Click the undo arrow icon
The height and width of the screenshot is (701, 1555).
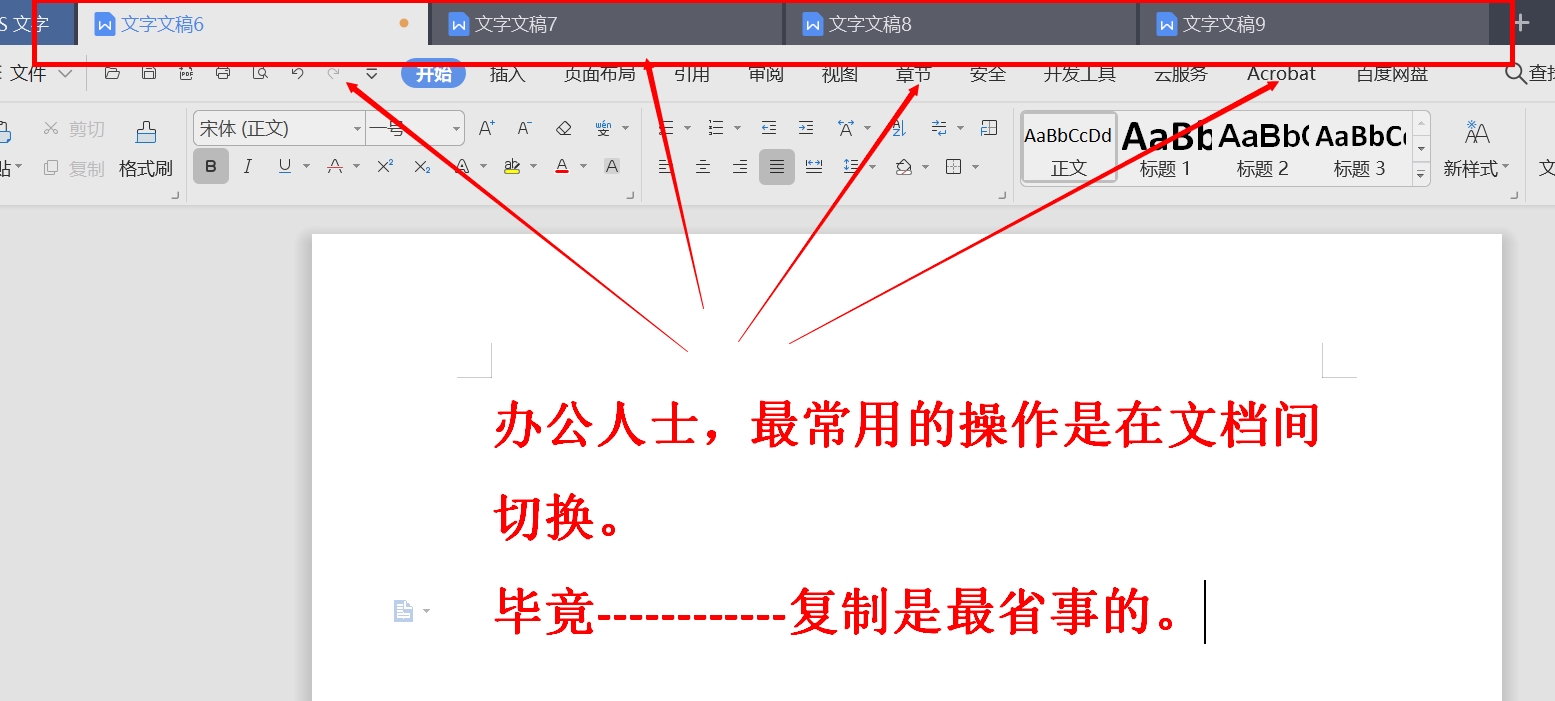click(x=297, y=73)
